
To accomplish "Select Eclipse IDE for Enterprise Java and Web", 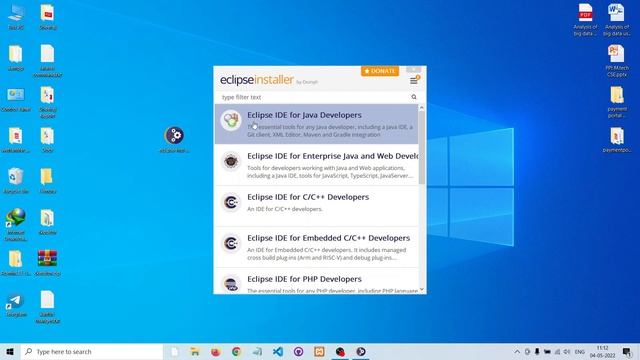I will tap(316, 165).
